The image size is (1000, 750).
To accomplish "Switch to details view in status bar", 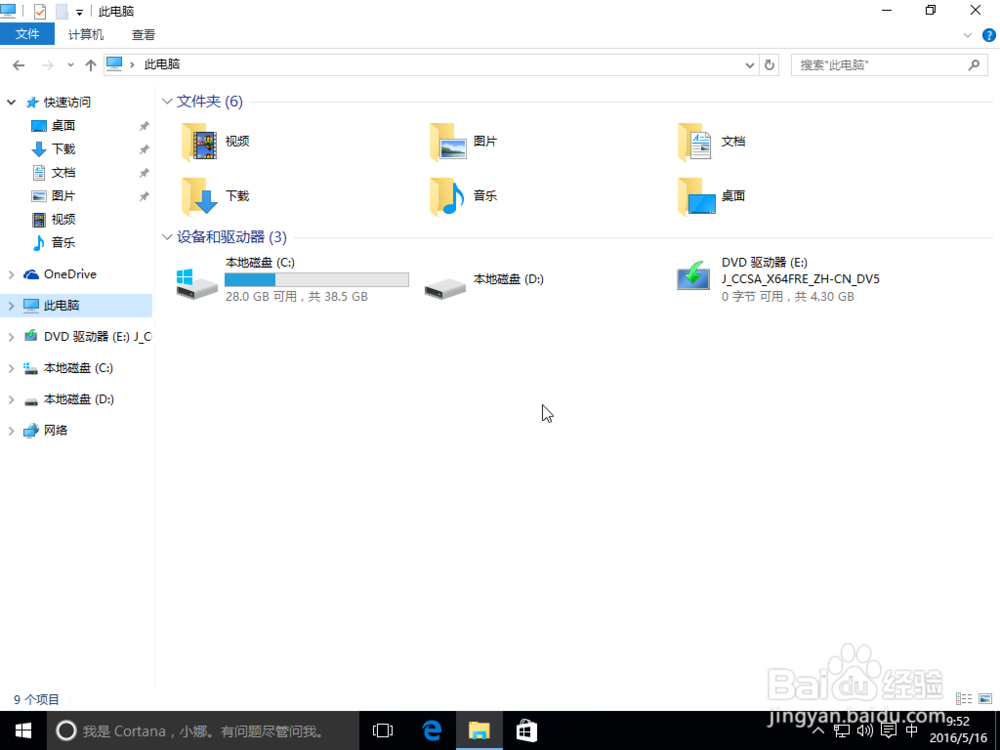I will point(964,699).
